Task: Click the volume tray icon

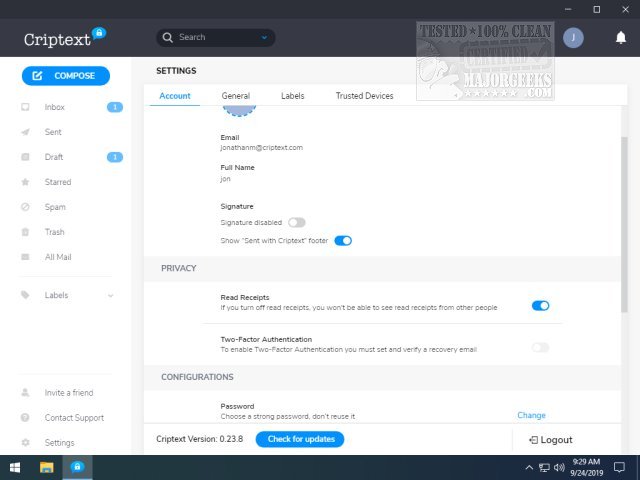Action: [559, 467]
